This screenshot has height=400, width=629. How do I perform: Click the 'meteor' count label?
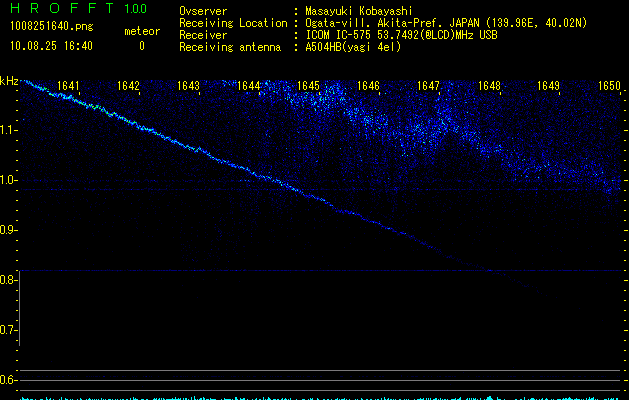[x=142, y=31]
